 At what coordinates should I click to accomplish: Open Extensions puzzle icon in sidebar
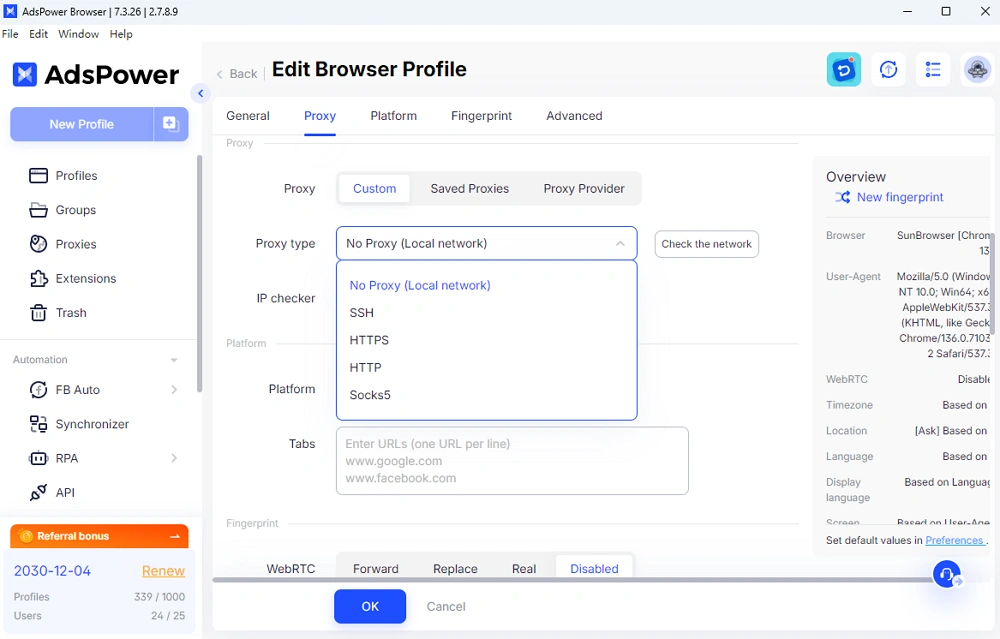38,279
